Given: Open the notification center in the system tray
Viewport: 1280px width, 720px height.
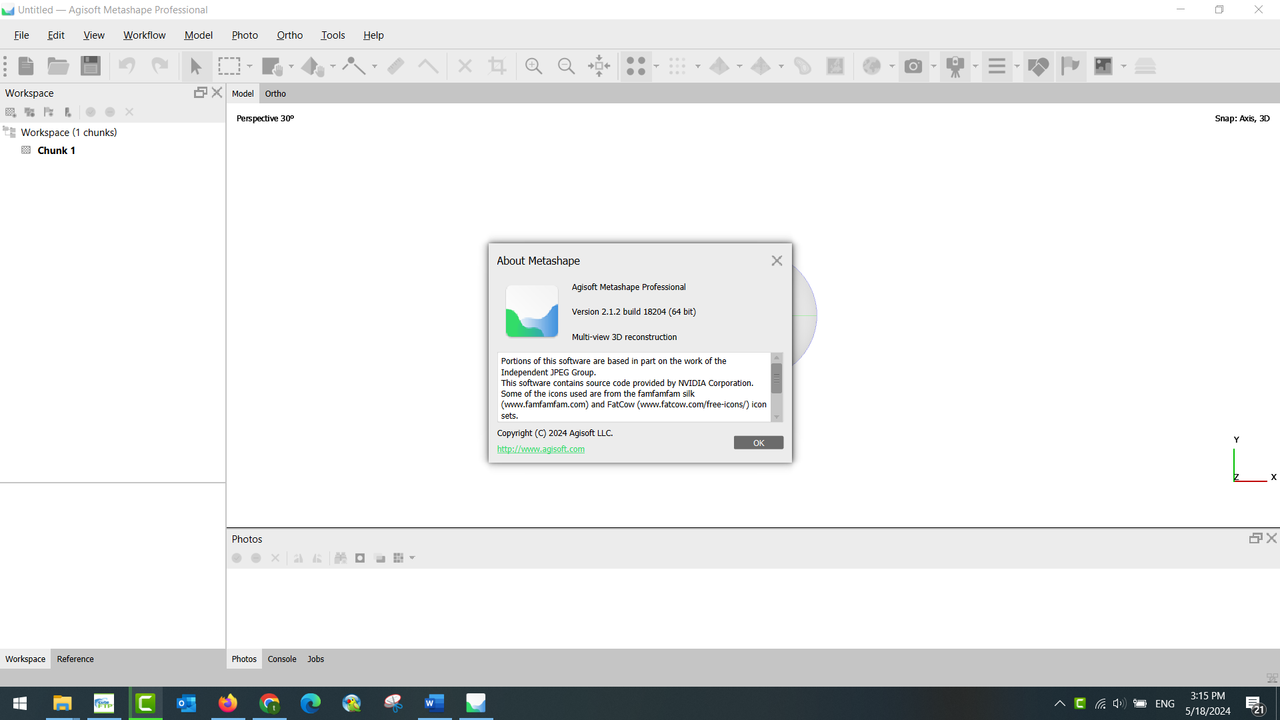Looking at the screenshot, I should pyautogui.click(x=1255, y=704).
